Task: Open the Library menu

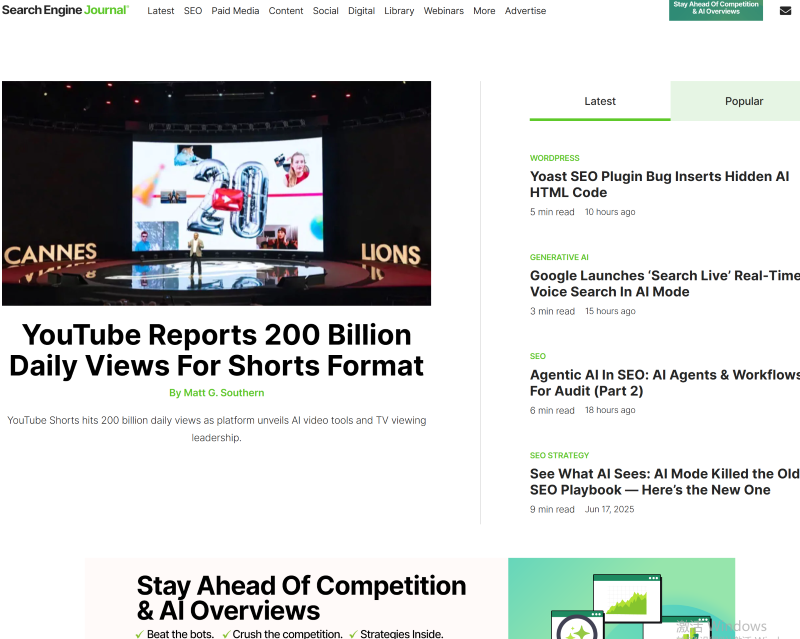Action: [399, 11]
